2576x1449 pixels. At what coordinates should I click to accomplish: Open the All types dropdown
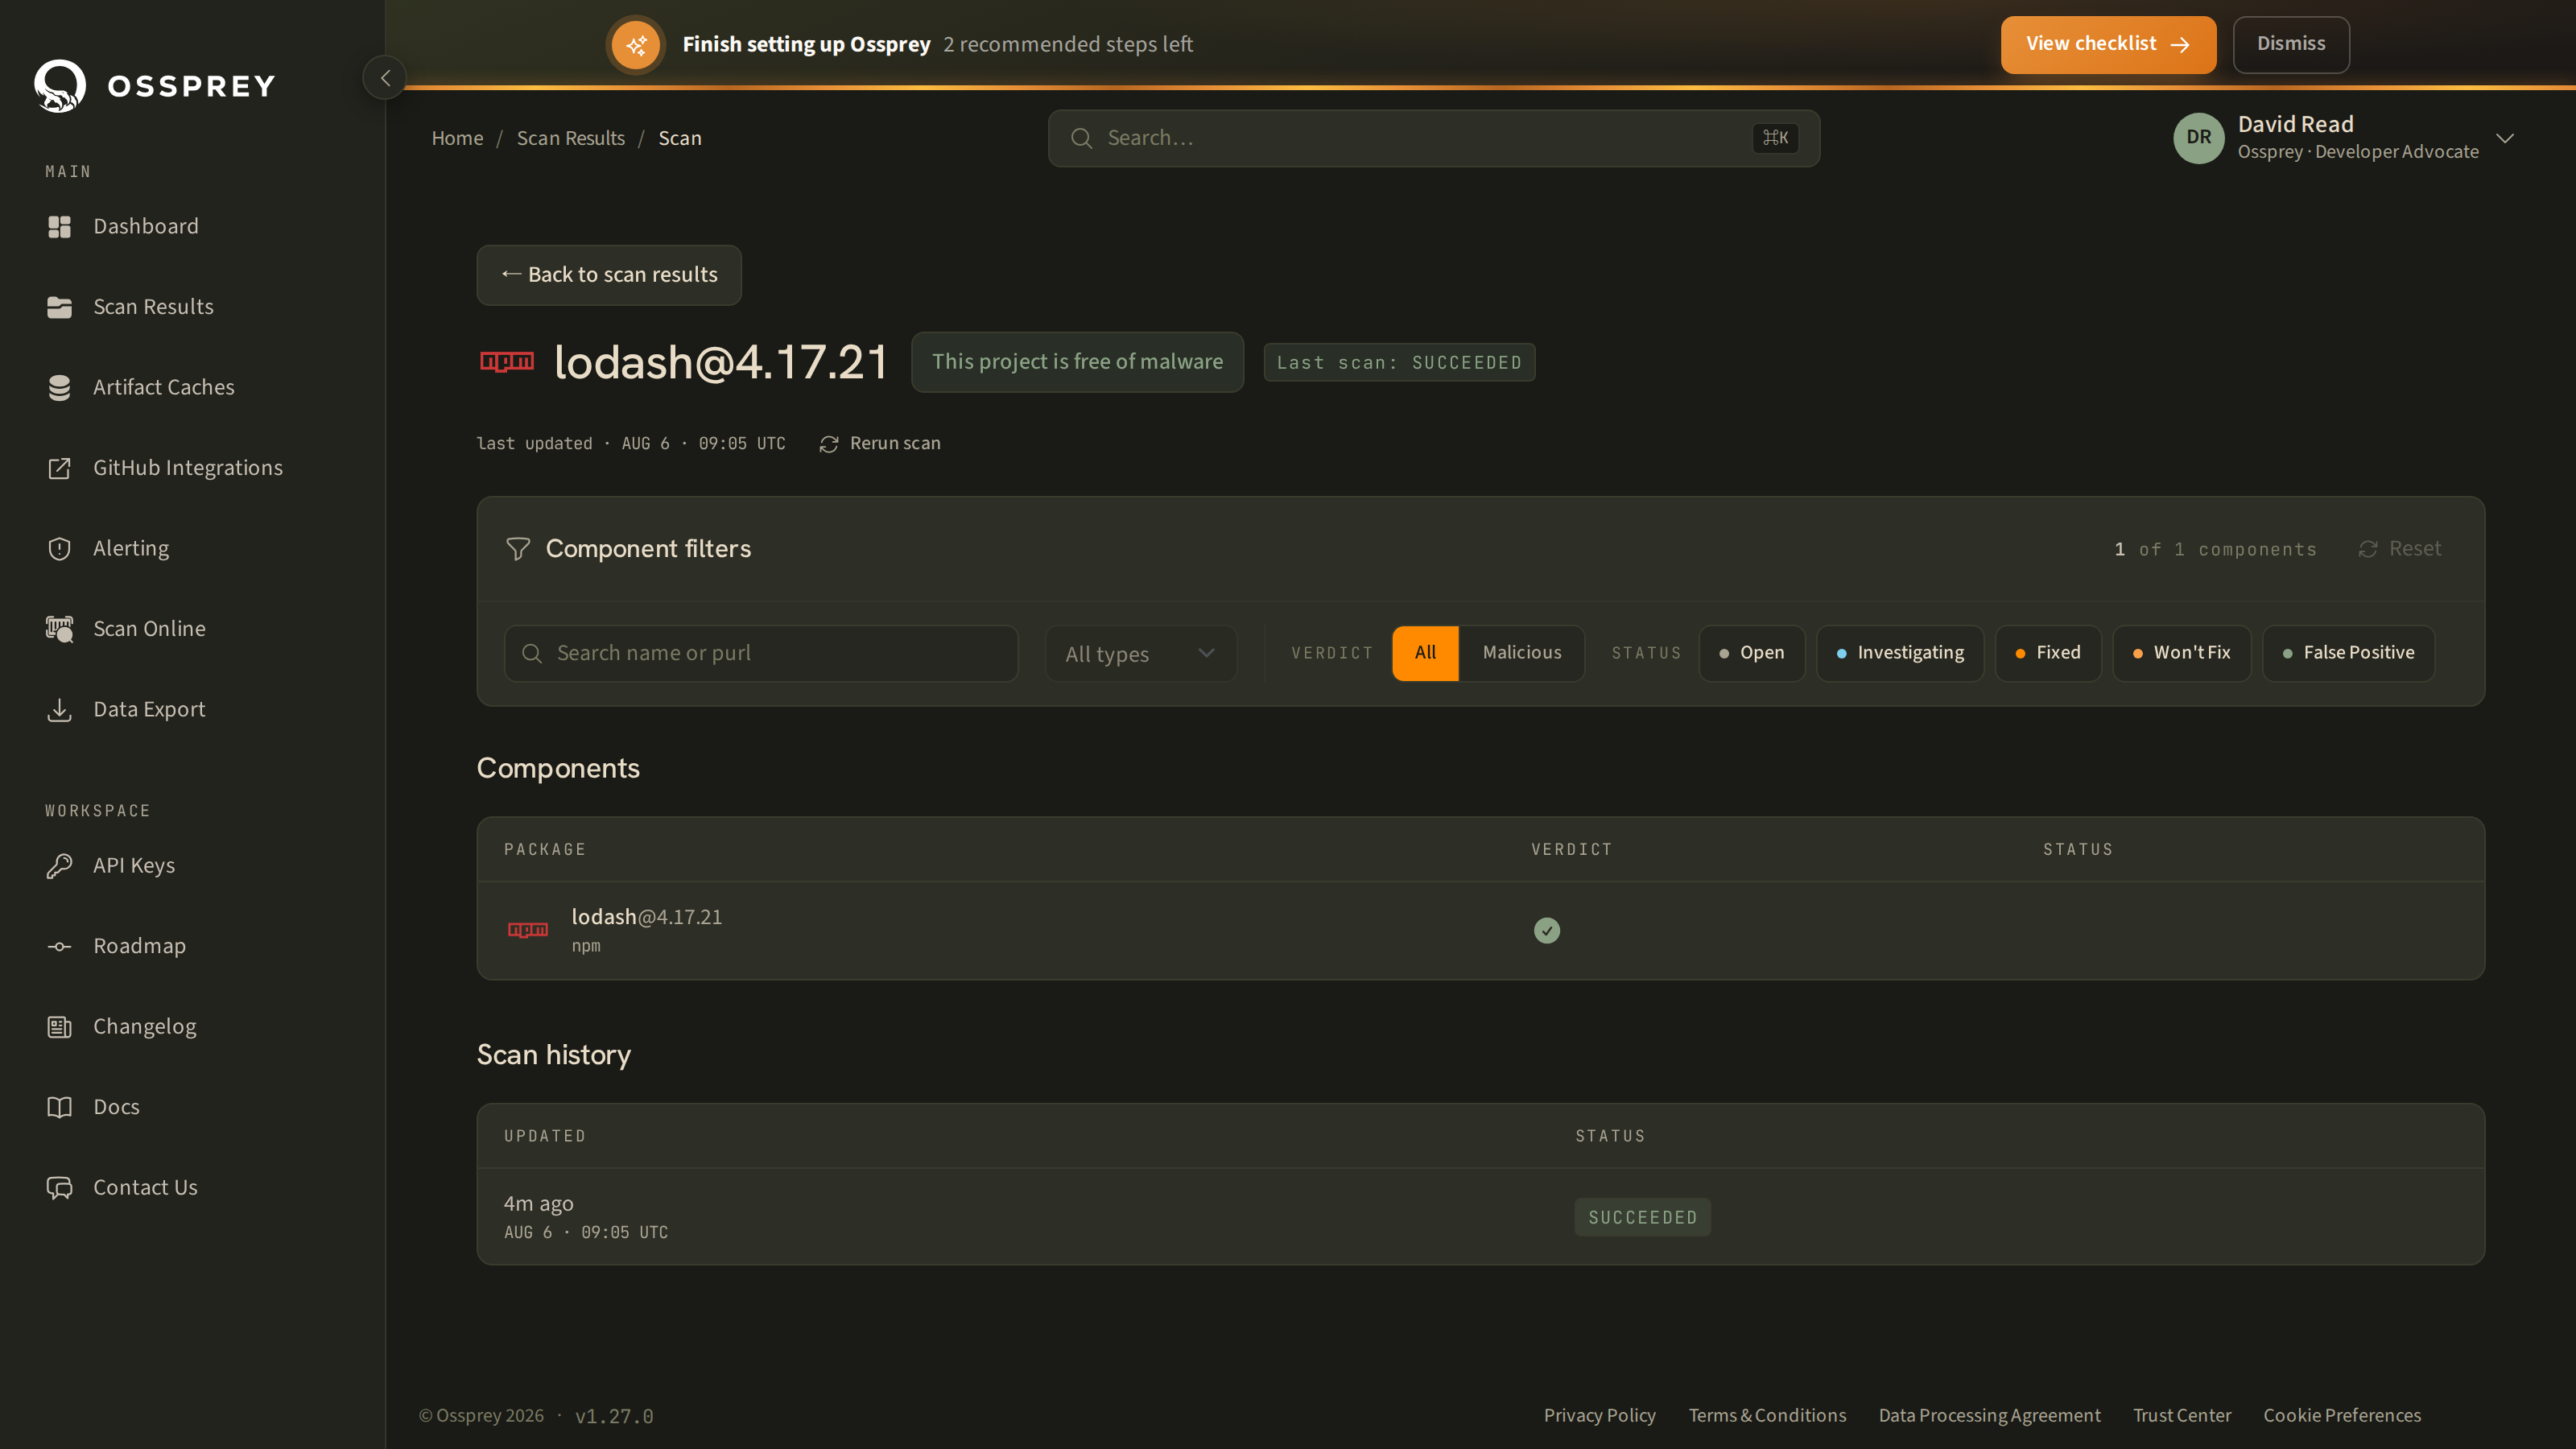tap(1141, 654)
